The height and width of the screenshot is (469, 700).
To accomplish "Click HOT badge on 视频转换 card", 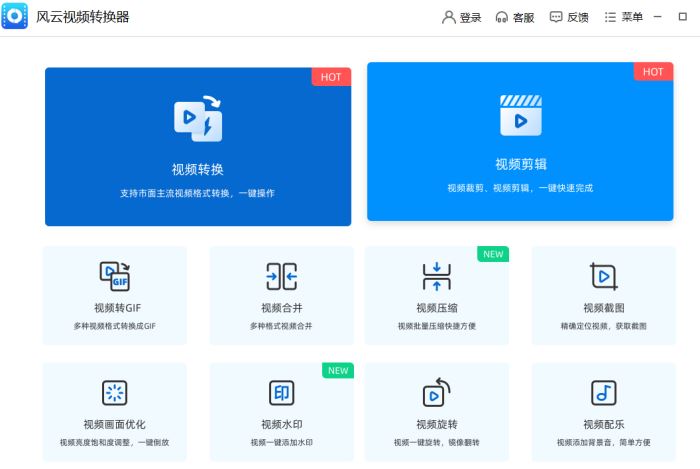I will point(331,77).
